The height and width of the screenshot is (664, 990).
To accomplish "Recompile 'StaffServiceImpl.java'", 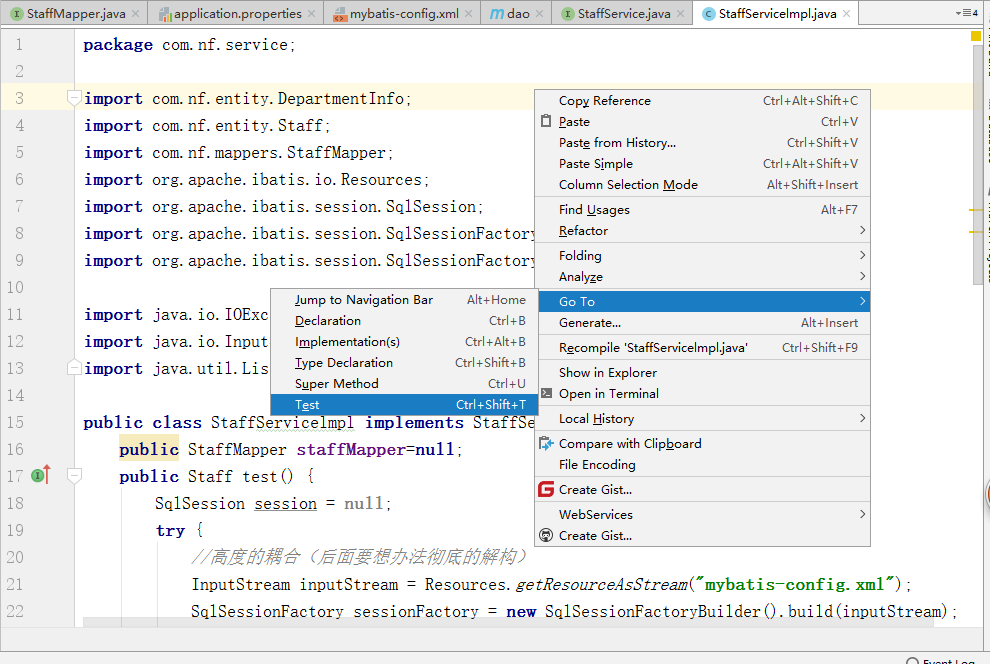I will click(703, 347).
